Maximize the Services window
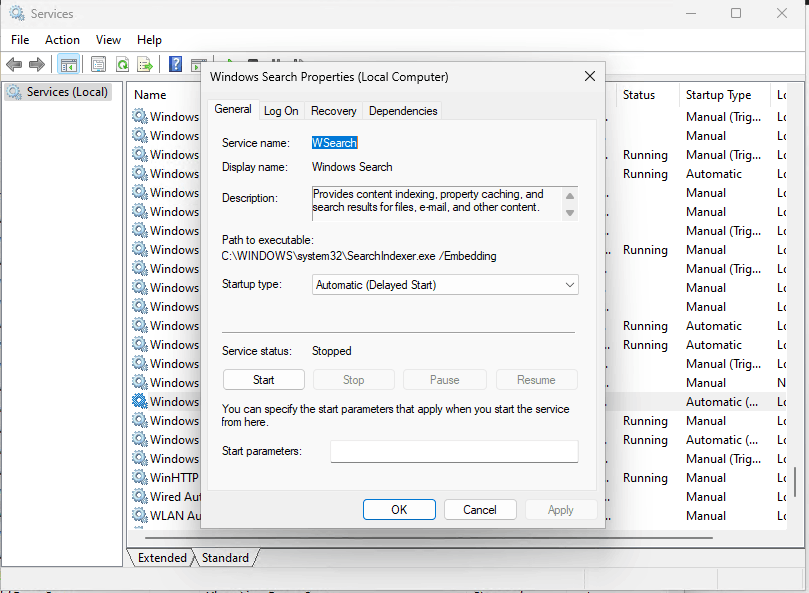This screenshot has width=809, height=593. pos(736,13)
